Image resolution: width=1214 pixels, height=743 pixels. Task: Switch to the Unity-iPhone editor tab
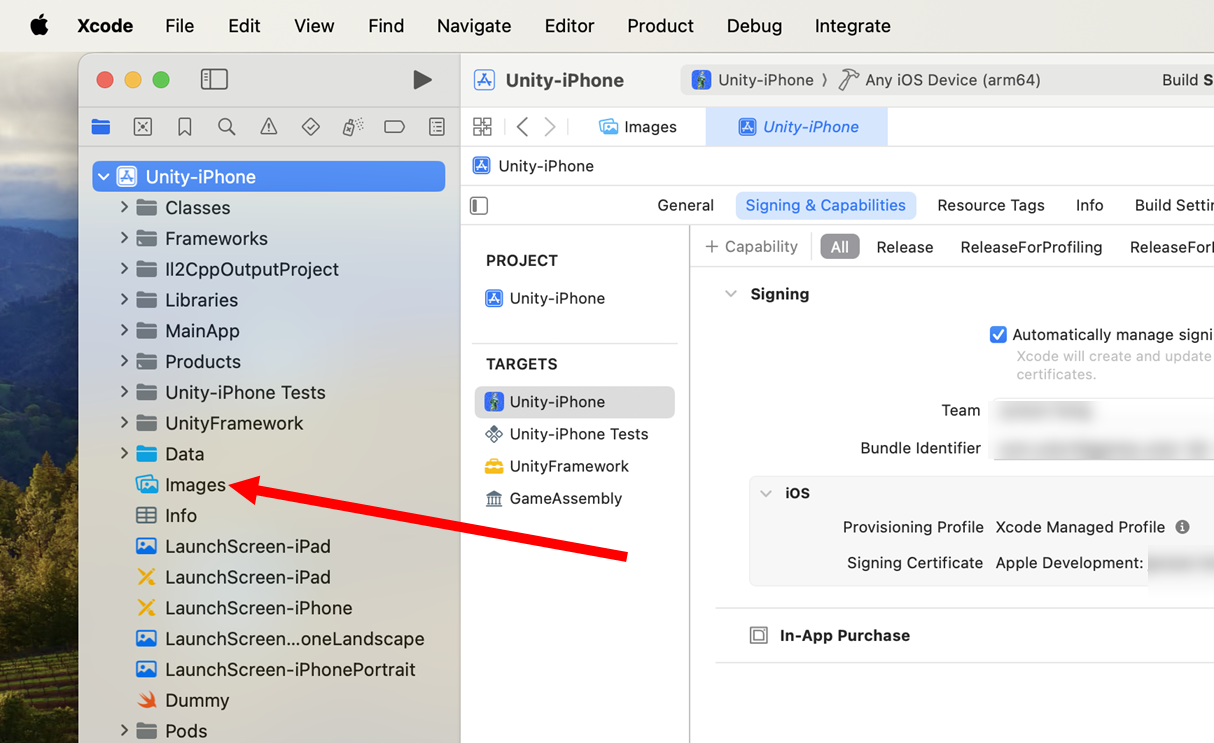click(797, 127)
